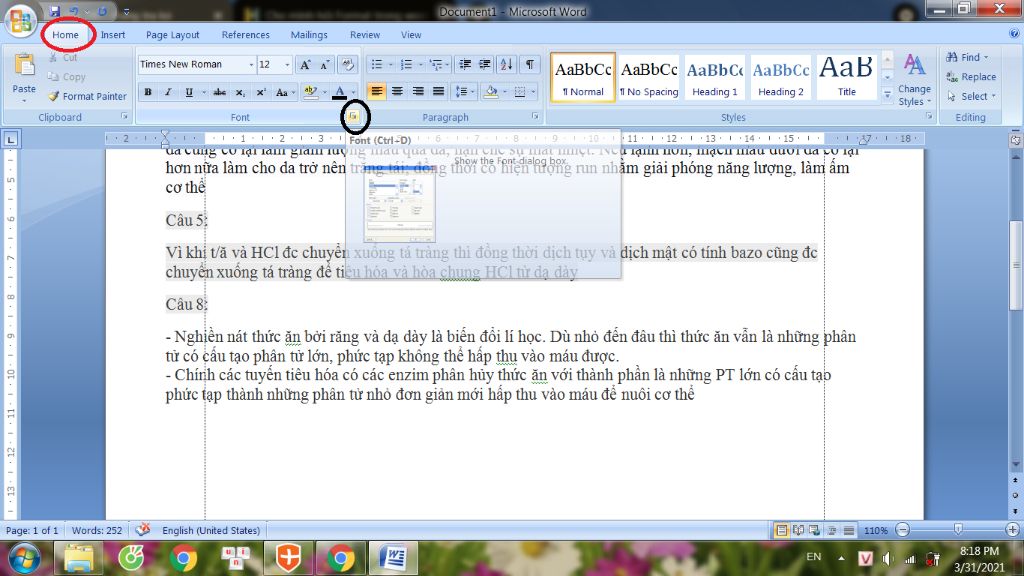Toggle Center alignment

click(x=397, y=92)
